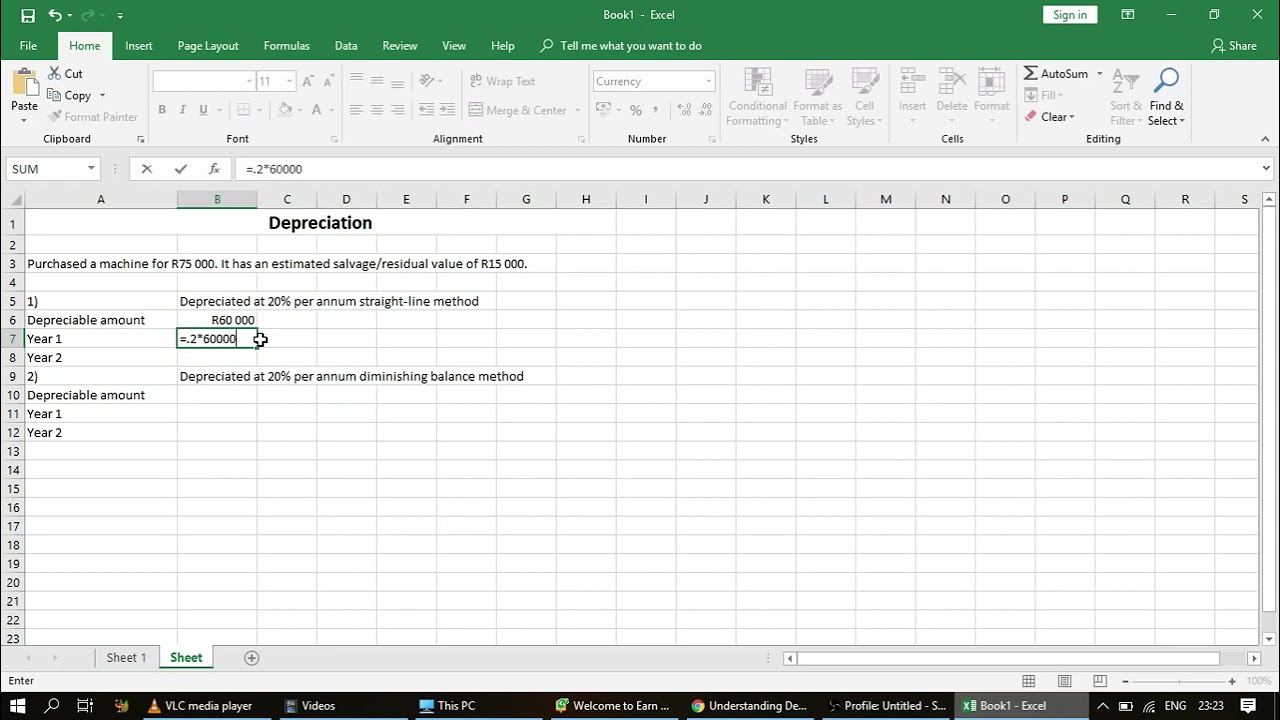Click the Comma Style icon

click(x=658, y=110)
